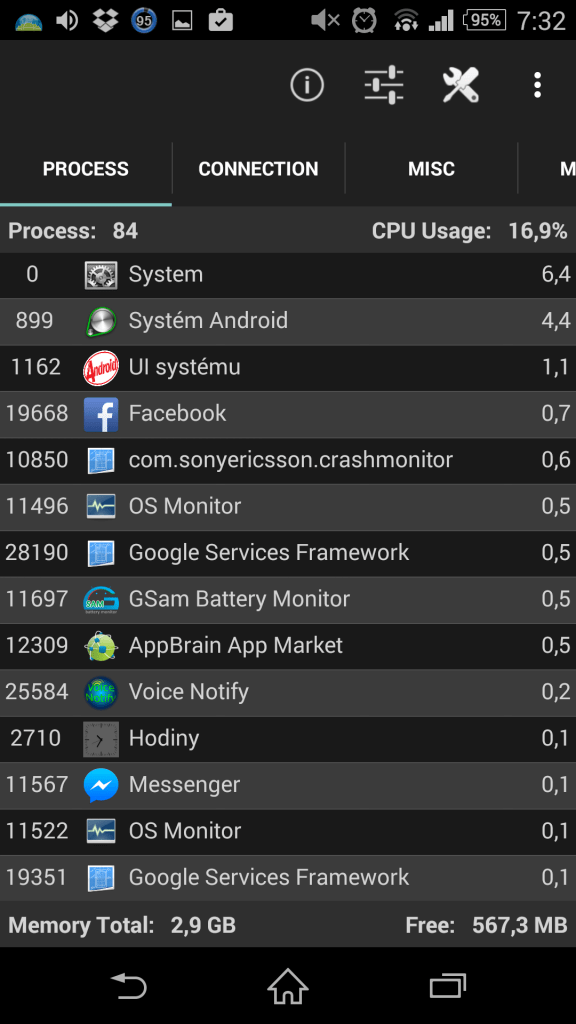Image resolution: width=576 pixels, height=1024 pixels.
Task: Tap the Messenger app icon
Action: click(101, 785)
